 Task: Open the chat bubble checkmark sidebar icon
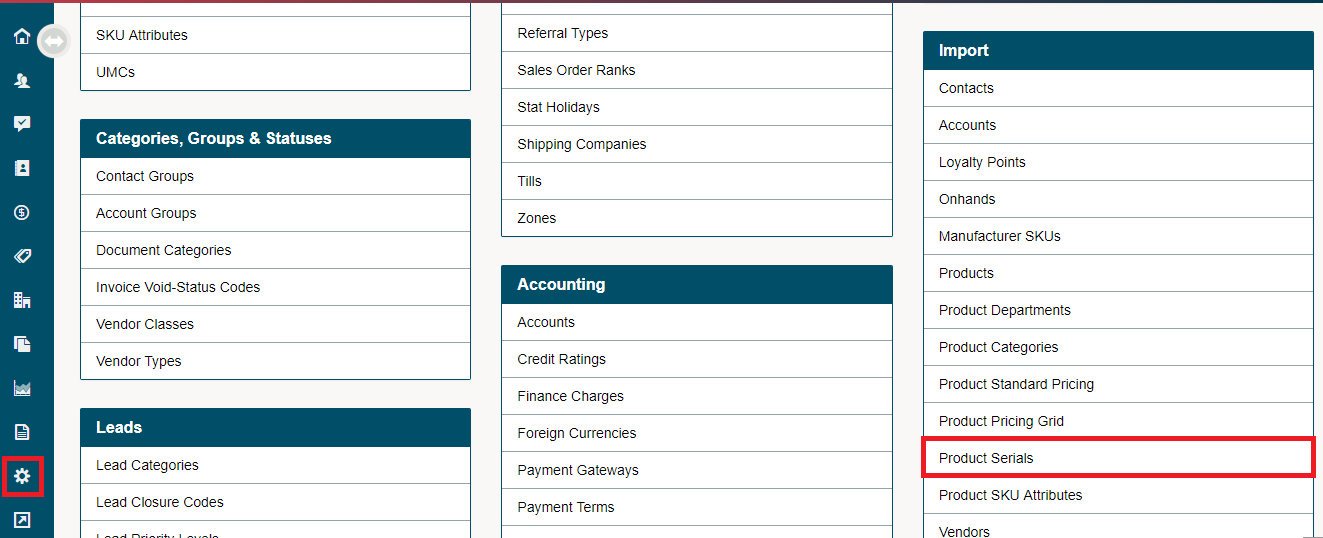pos(22,124)
